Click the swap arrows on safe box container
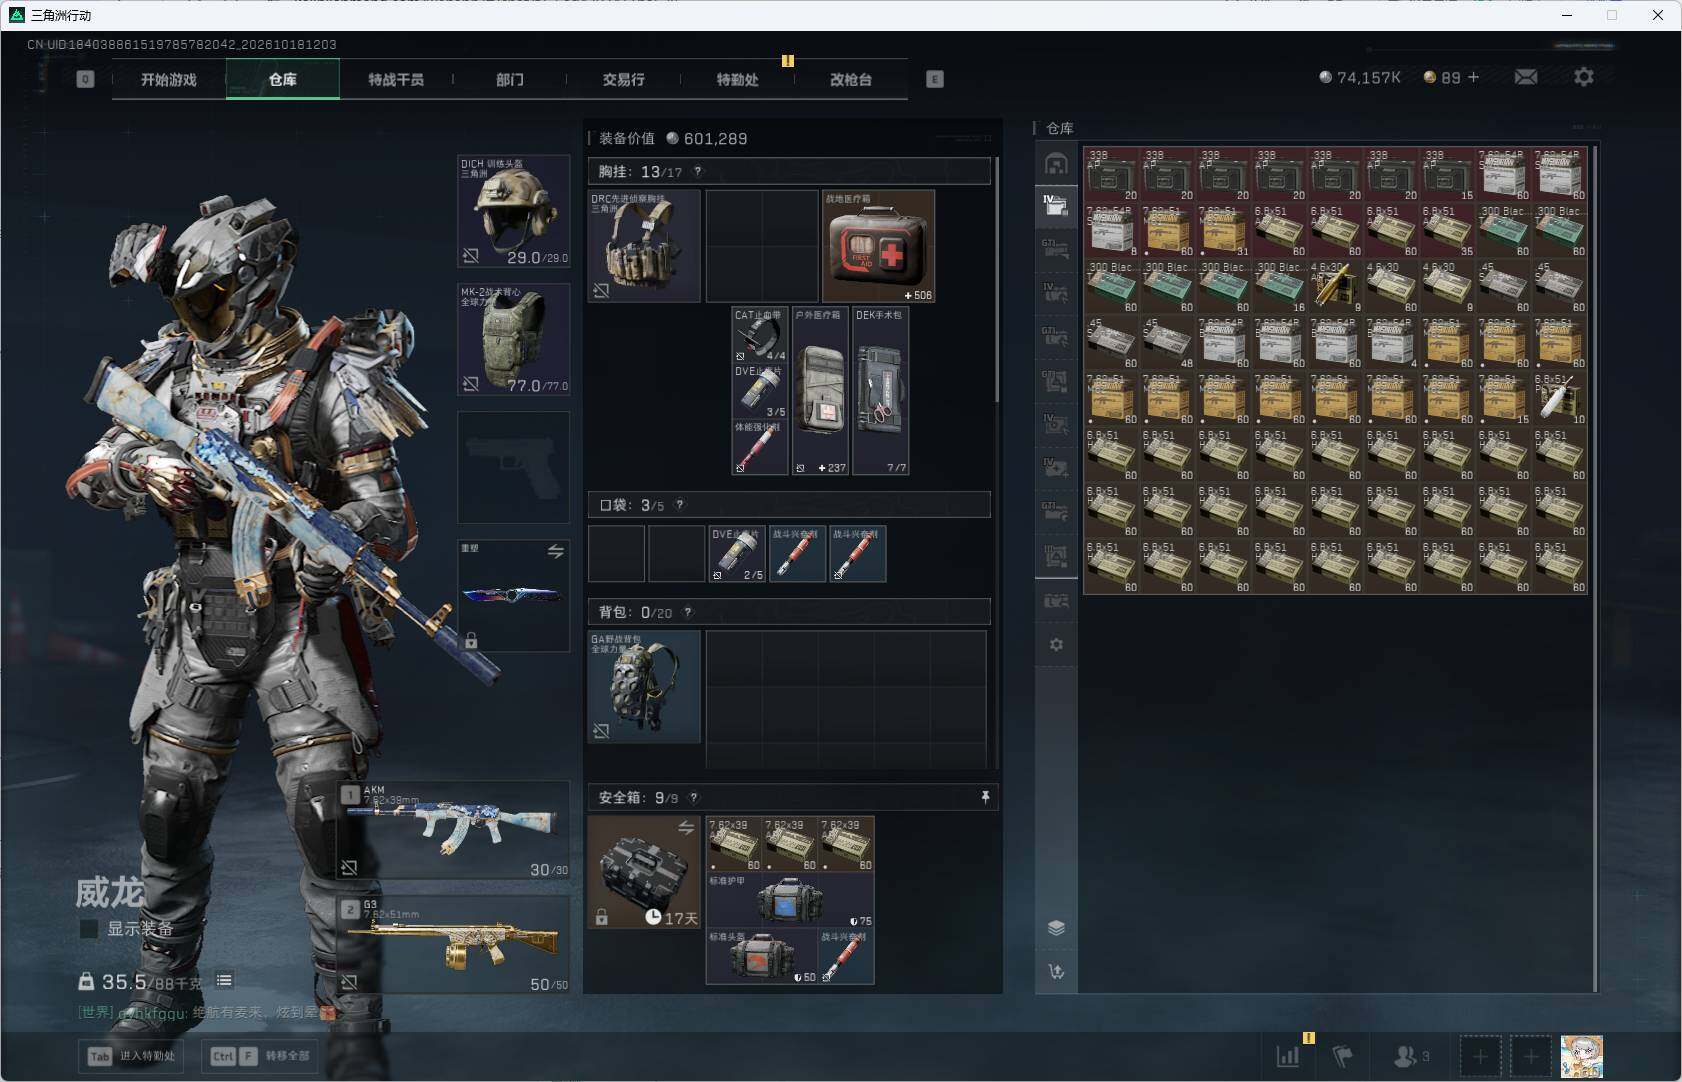Viewport: 1682px width, 1082px height. tap(686, 827)
